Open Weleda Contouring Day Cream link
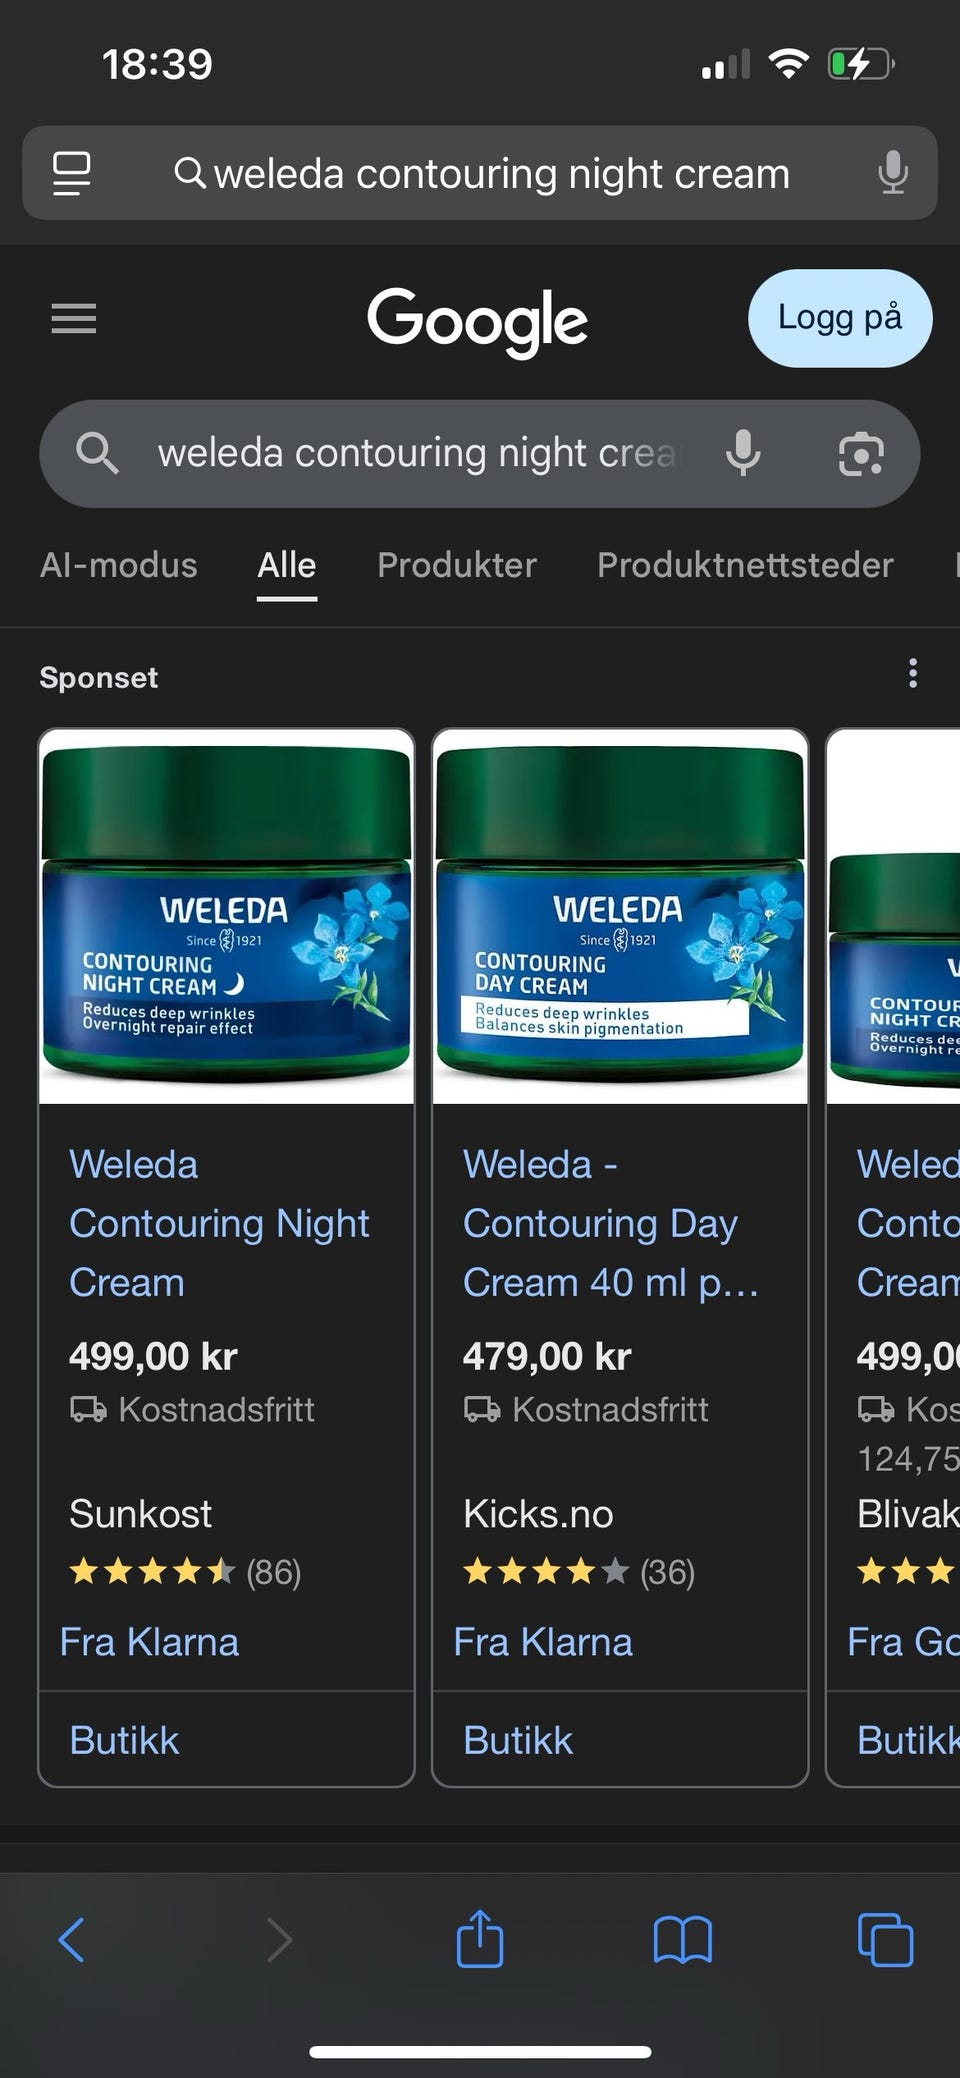This screenshot has width=960, height=2078. click(x=610, y=1223)
